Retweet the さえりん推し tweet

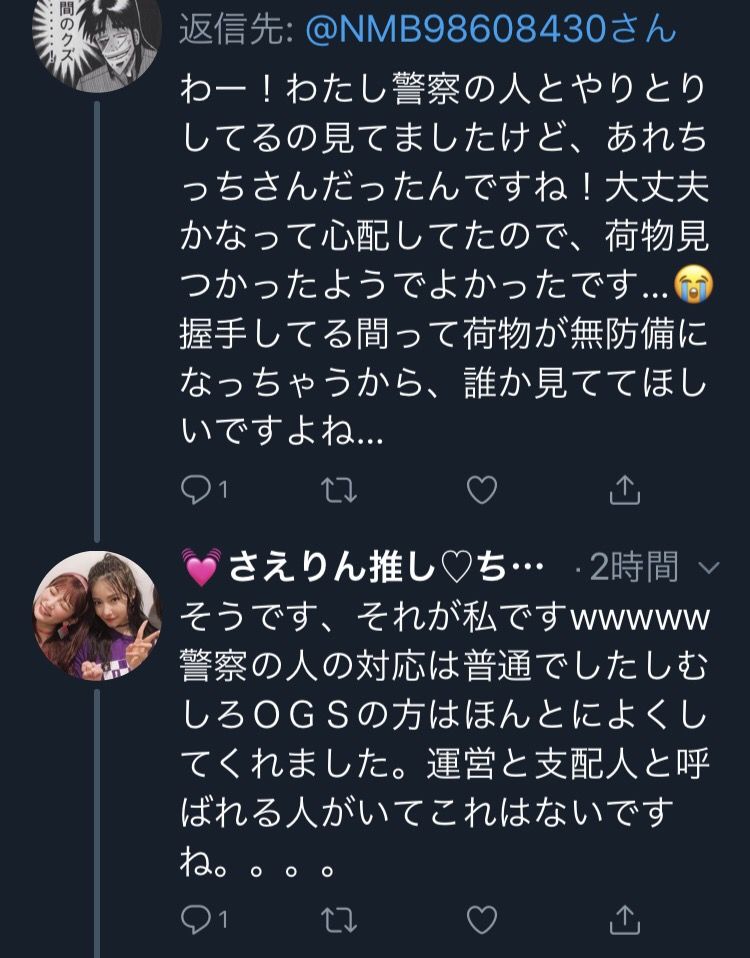tap(339, 920)
